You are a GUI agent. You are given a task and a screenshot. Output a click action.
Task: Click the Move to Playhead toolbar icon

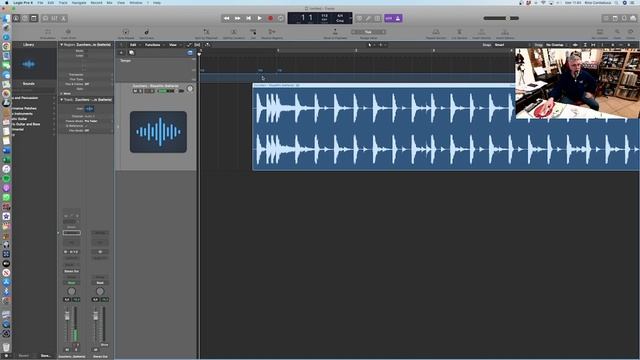click(x=335, y=33)
